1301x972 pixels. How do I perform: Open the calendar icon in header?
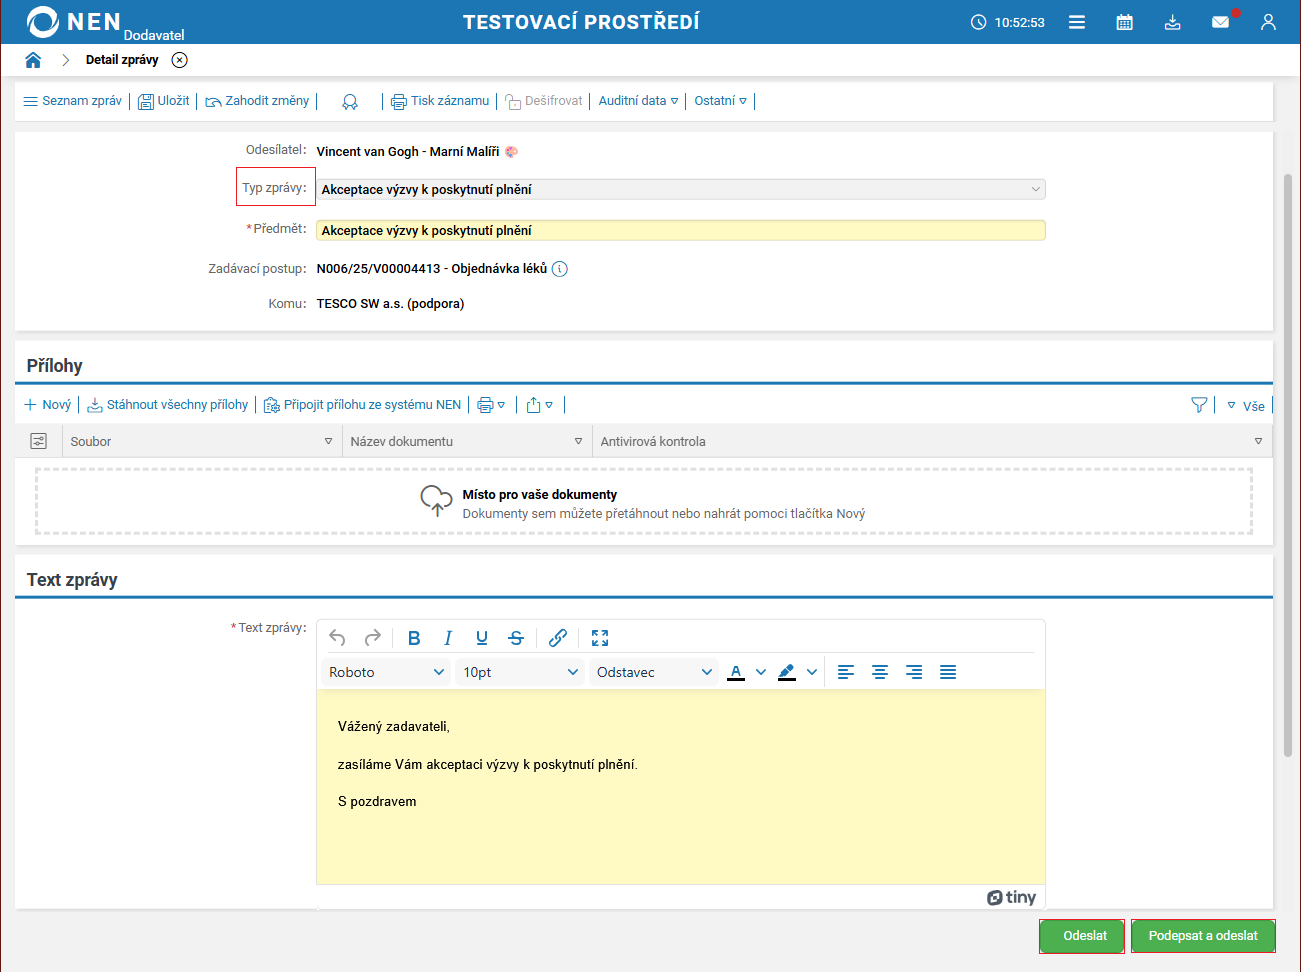coord(1124,22)
